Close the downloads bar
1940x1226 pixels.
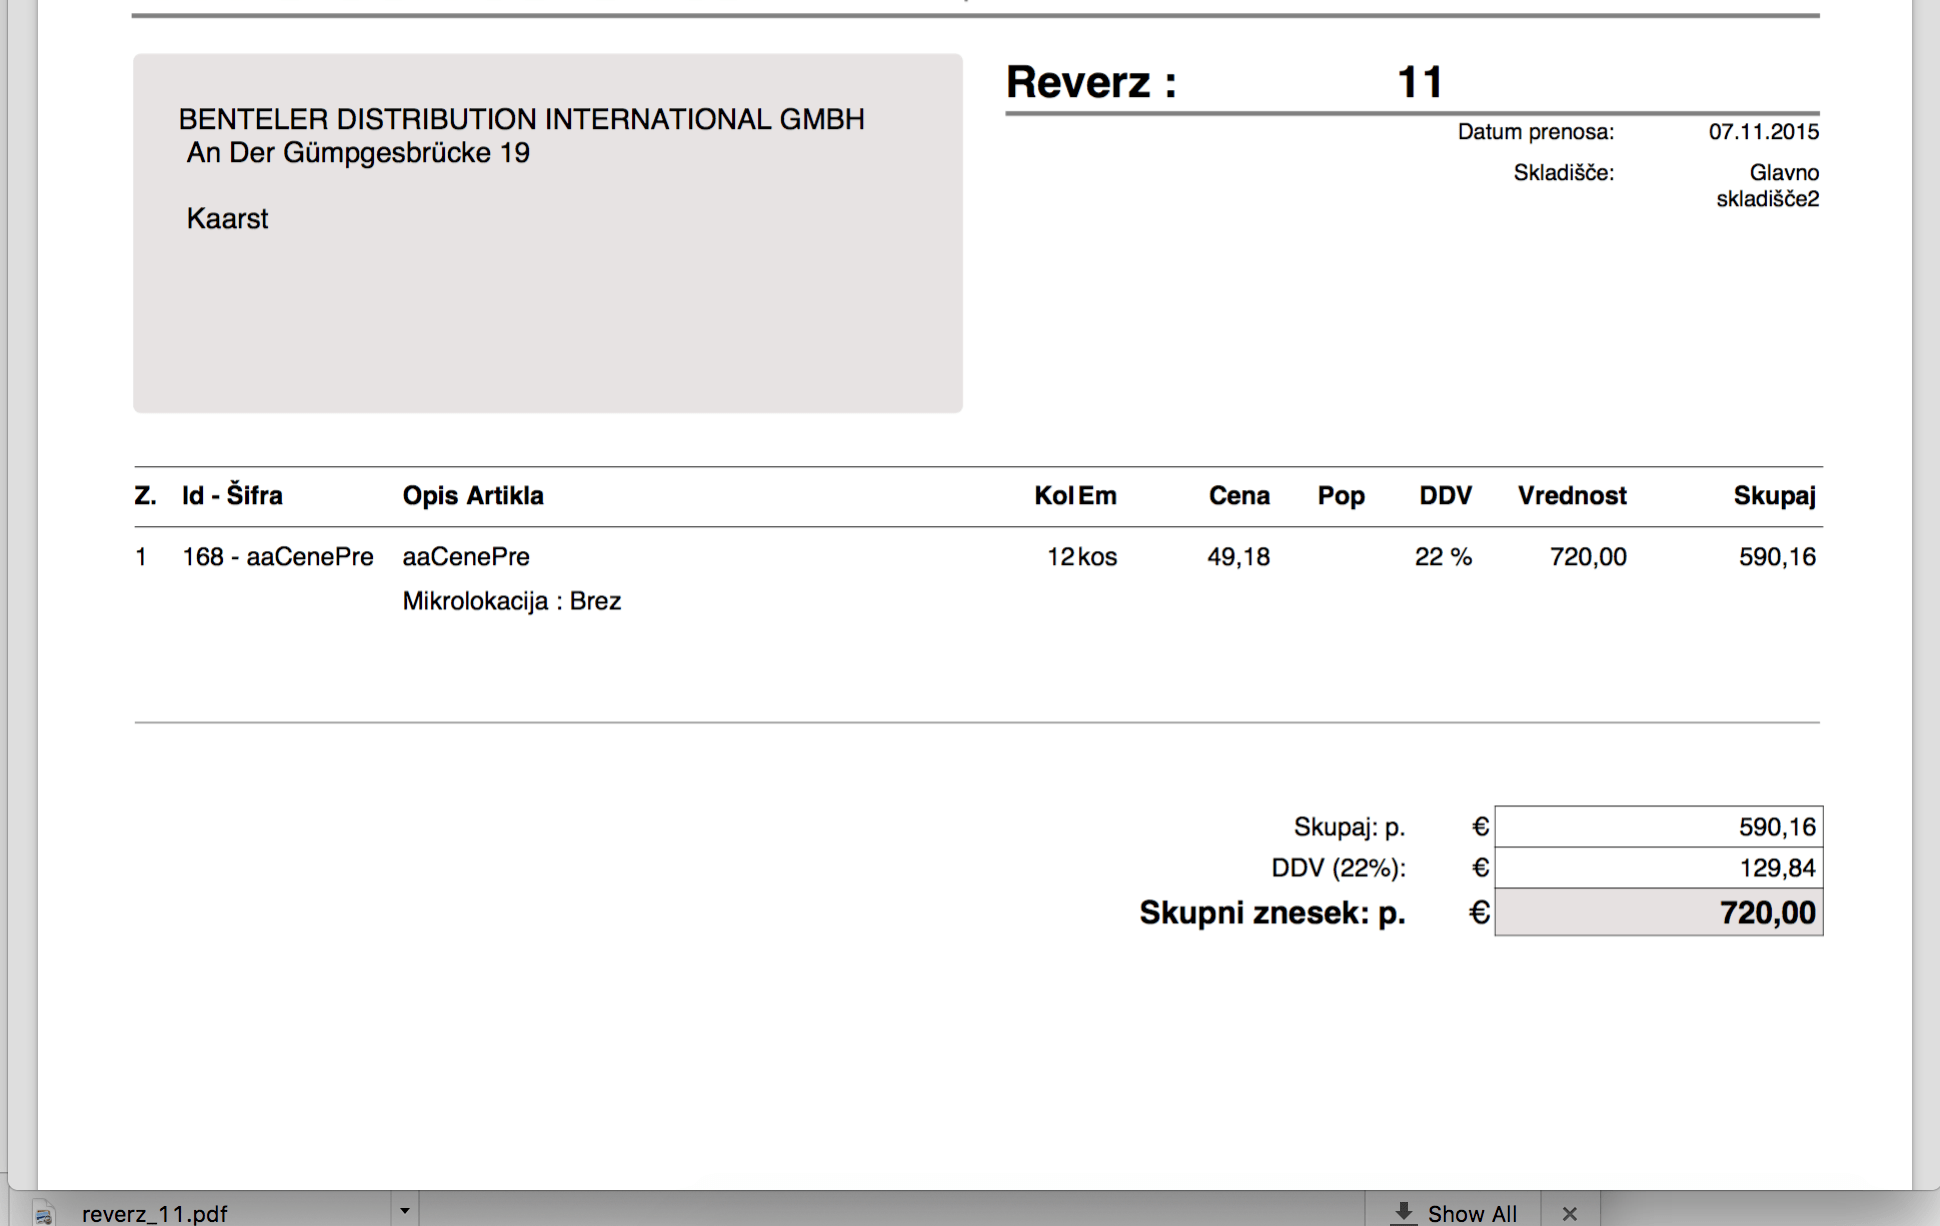(x=1569, y=1213)
